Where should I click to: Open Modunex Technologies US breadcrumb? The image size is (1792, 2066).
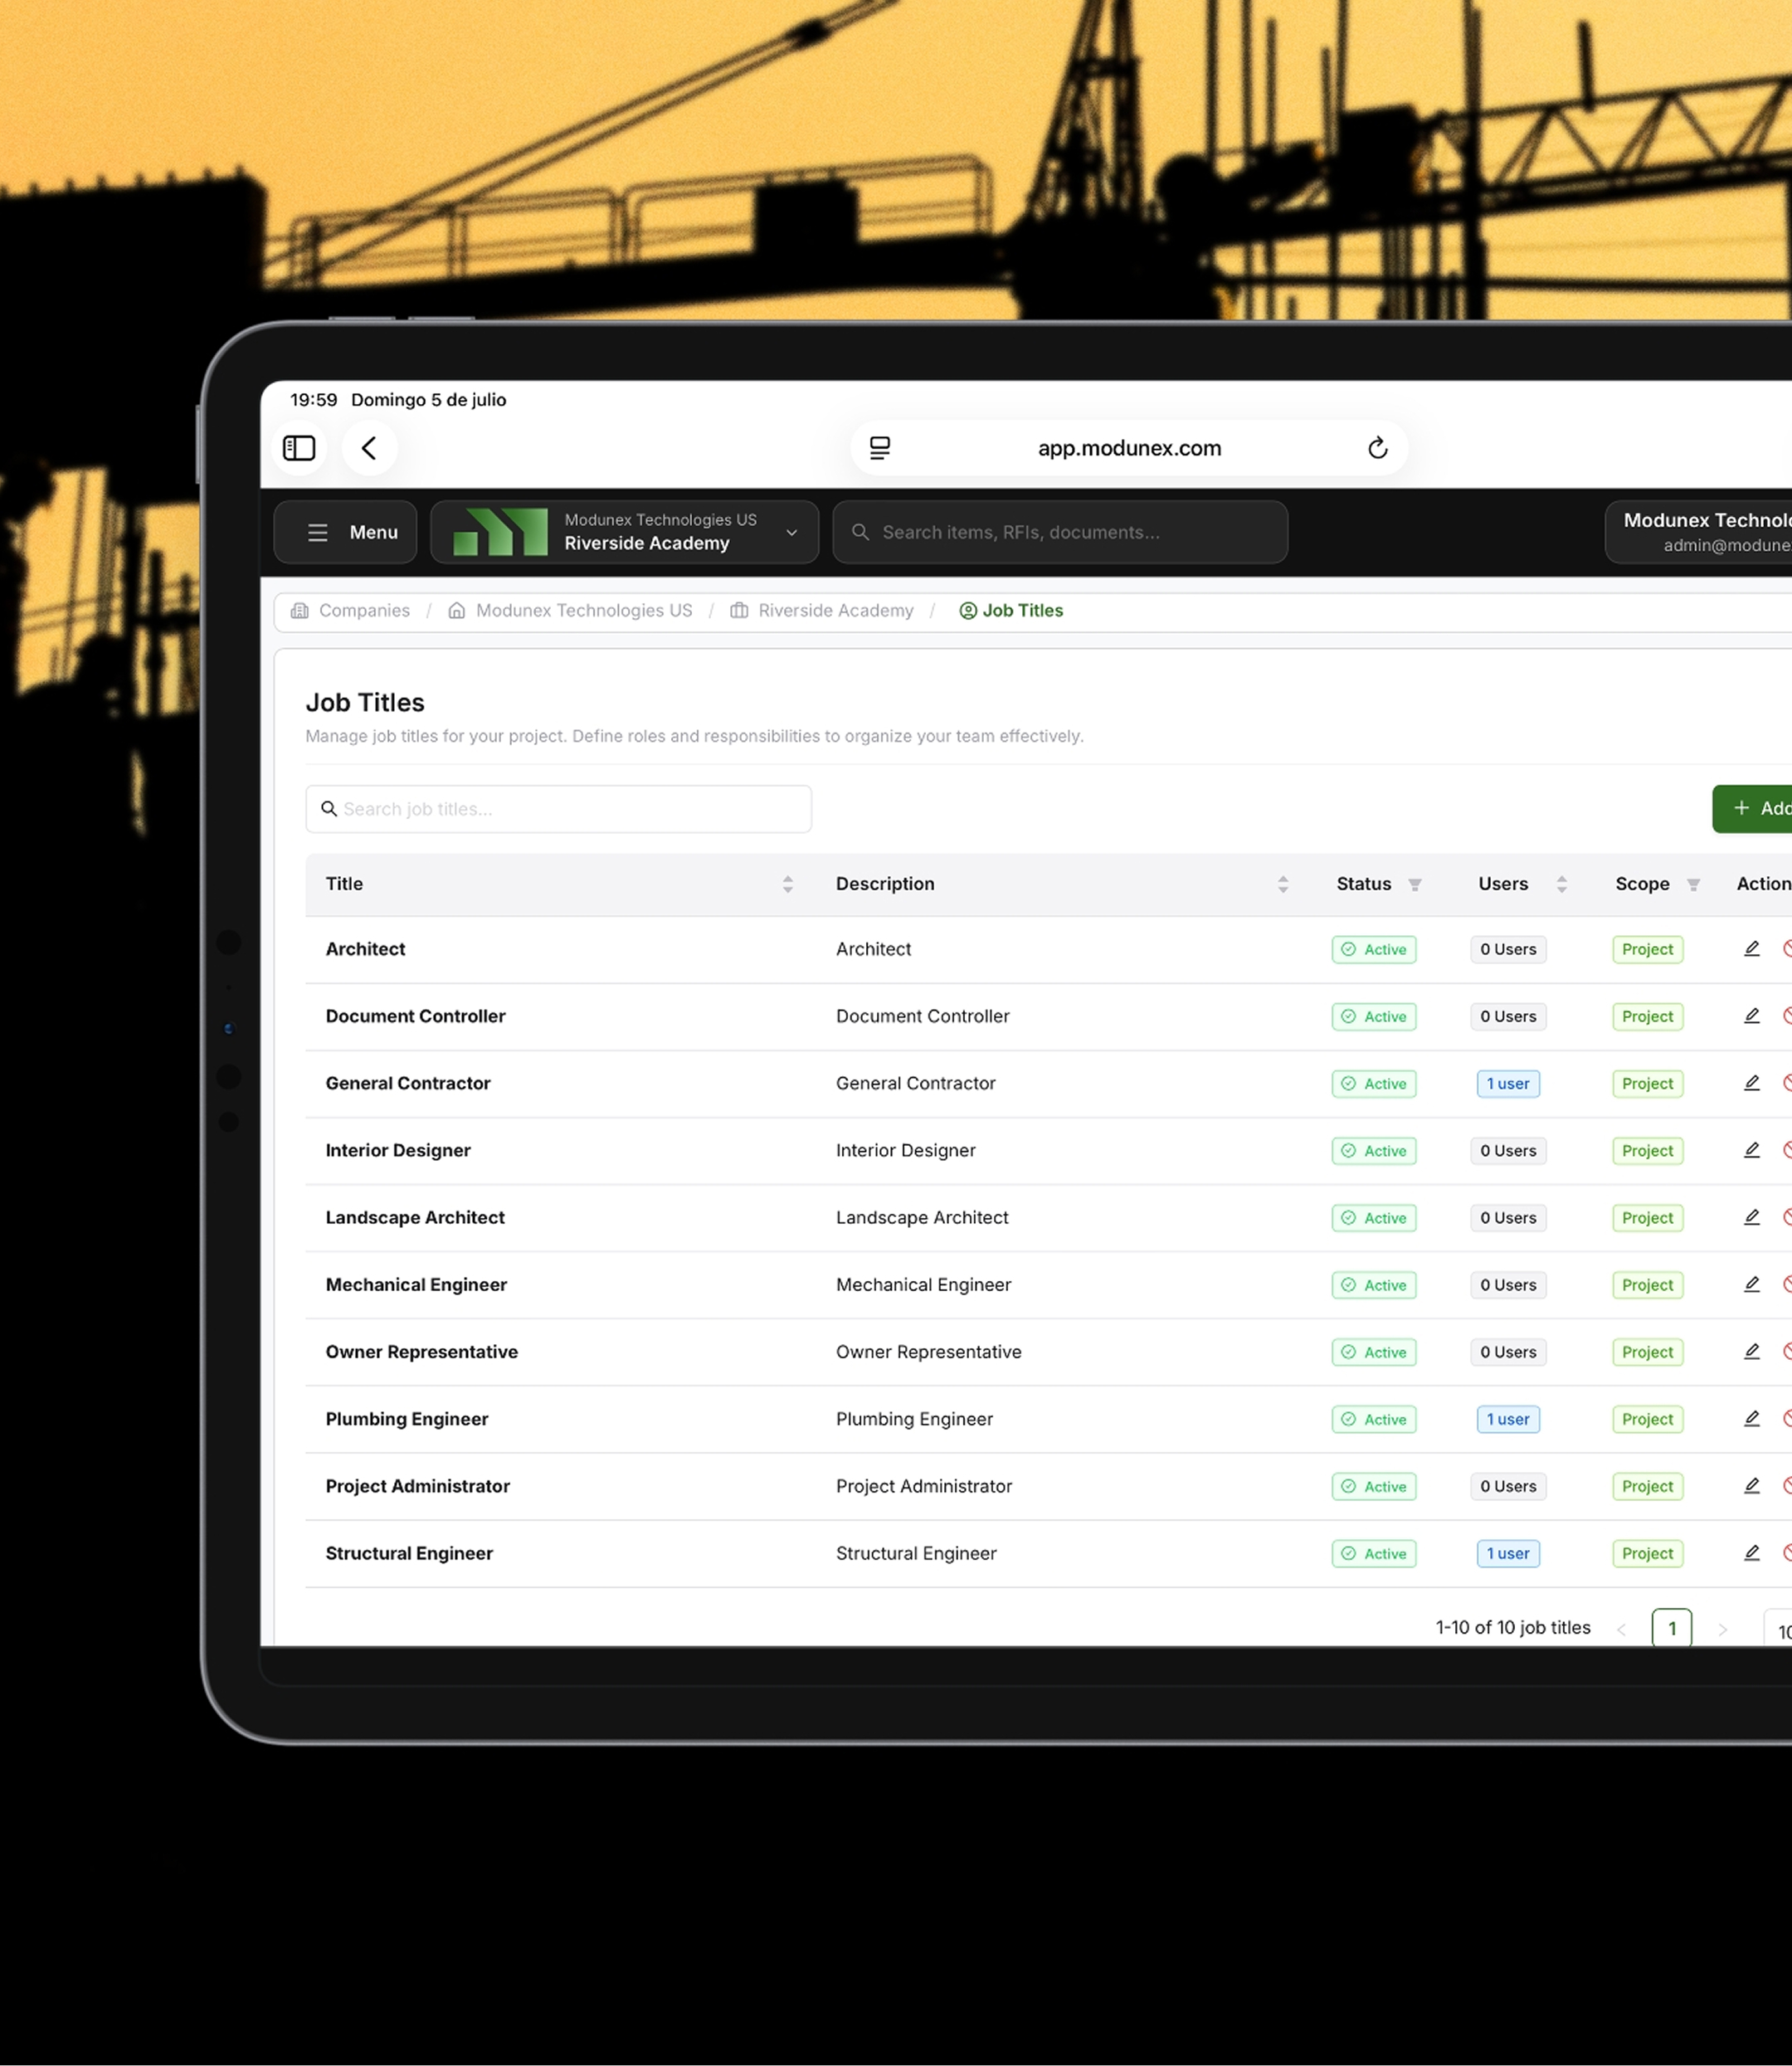(570, 611)
